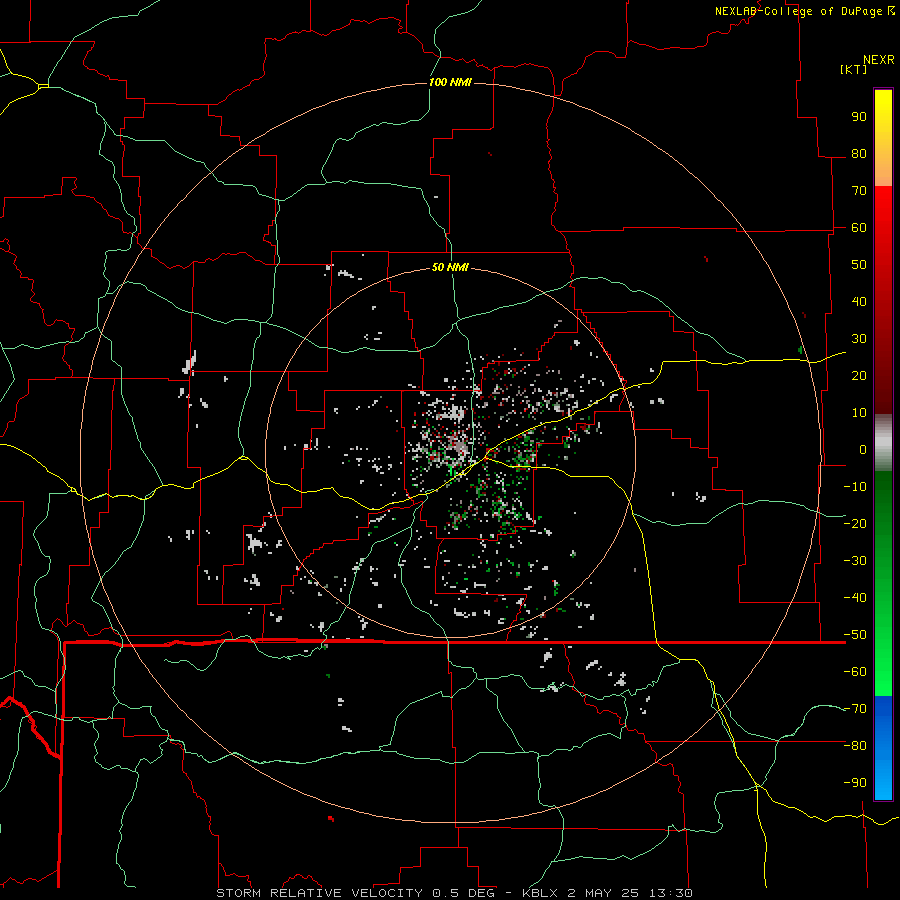Select the -10 value on velocity scale

tap(855, 487)
